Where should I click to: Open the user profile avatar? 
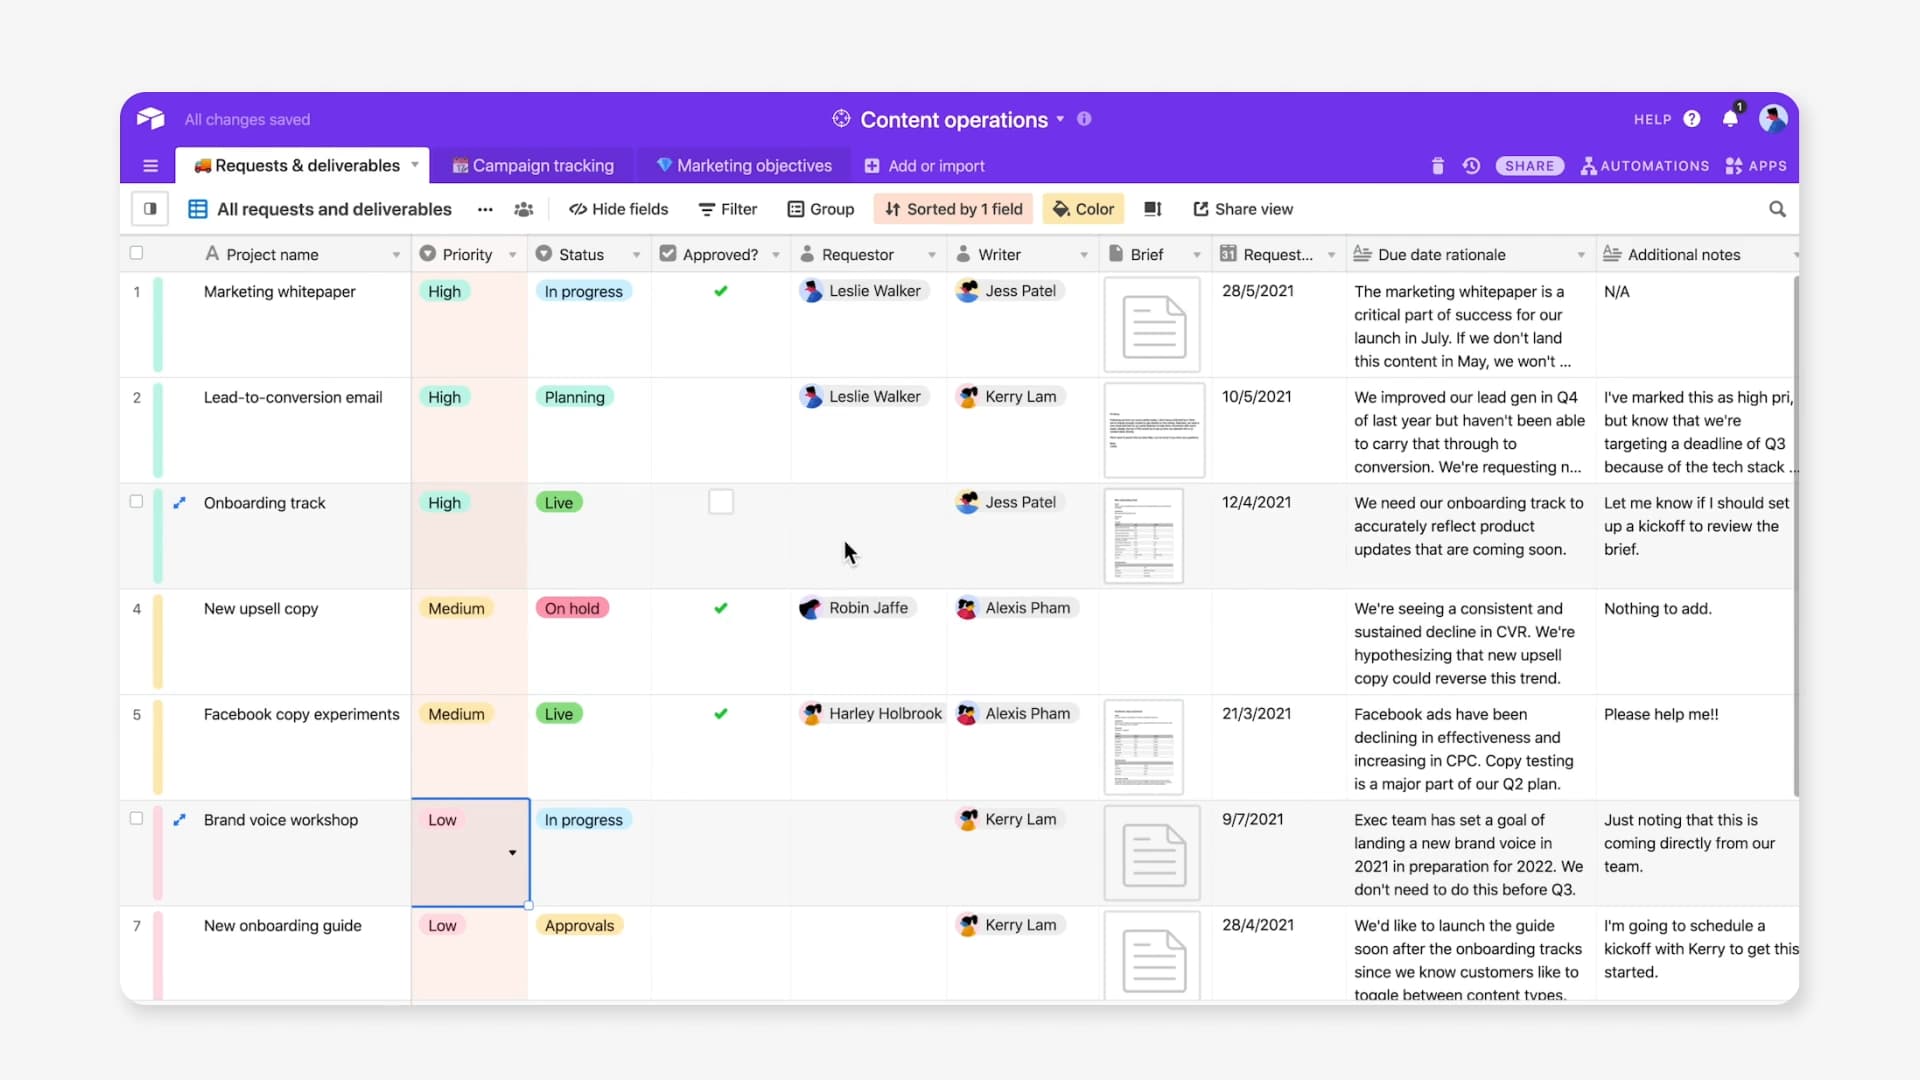[x=1773, y=119]
